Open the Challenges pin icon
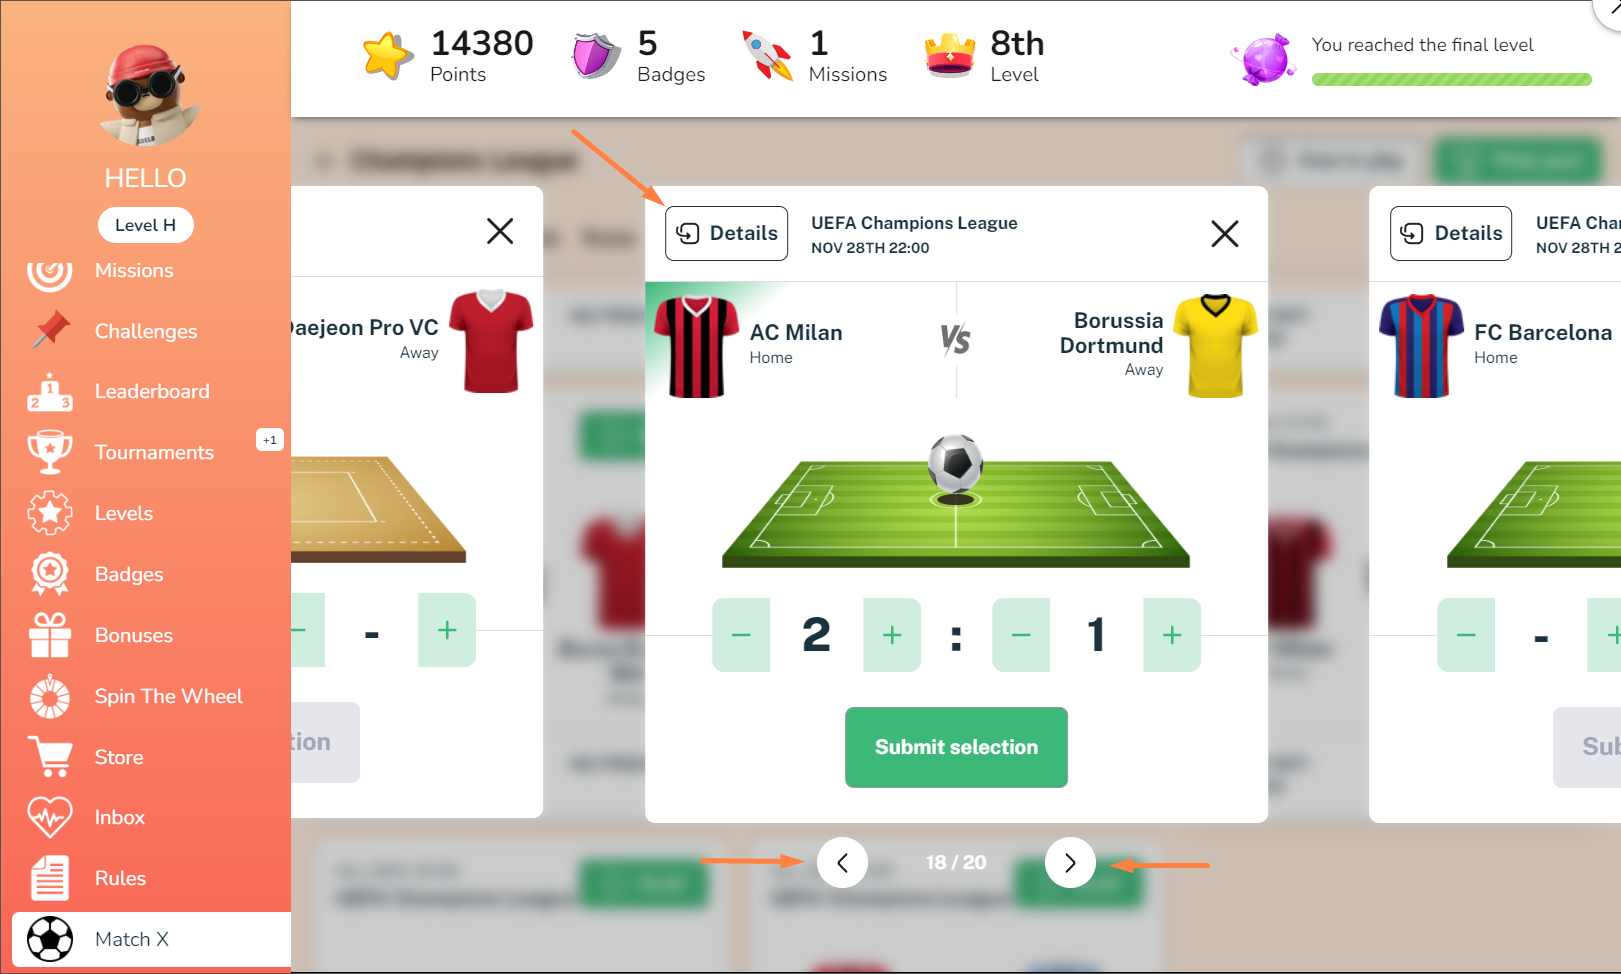This screenshot has width=1621, height=974. tap(50, 330)
